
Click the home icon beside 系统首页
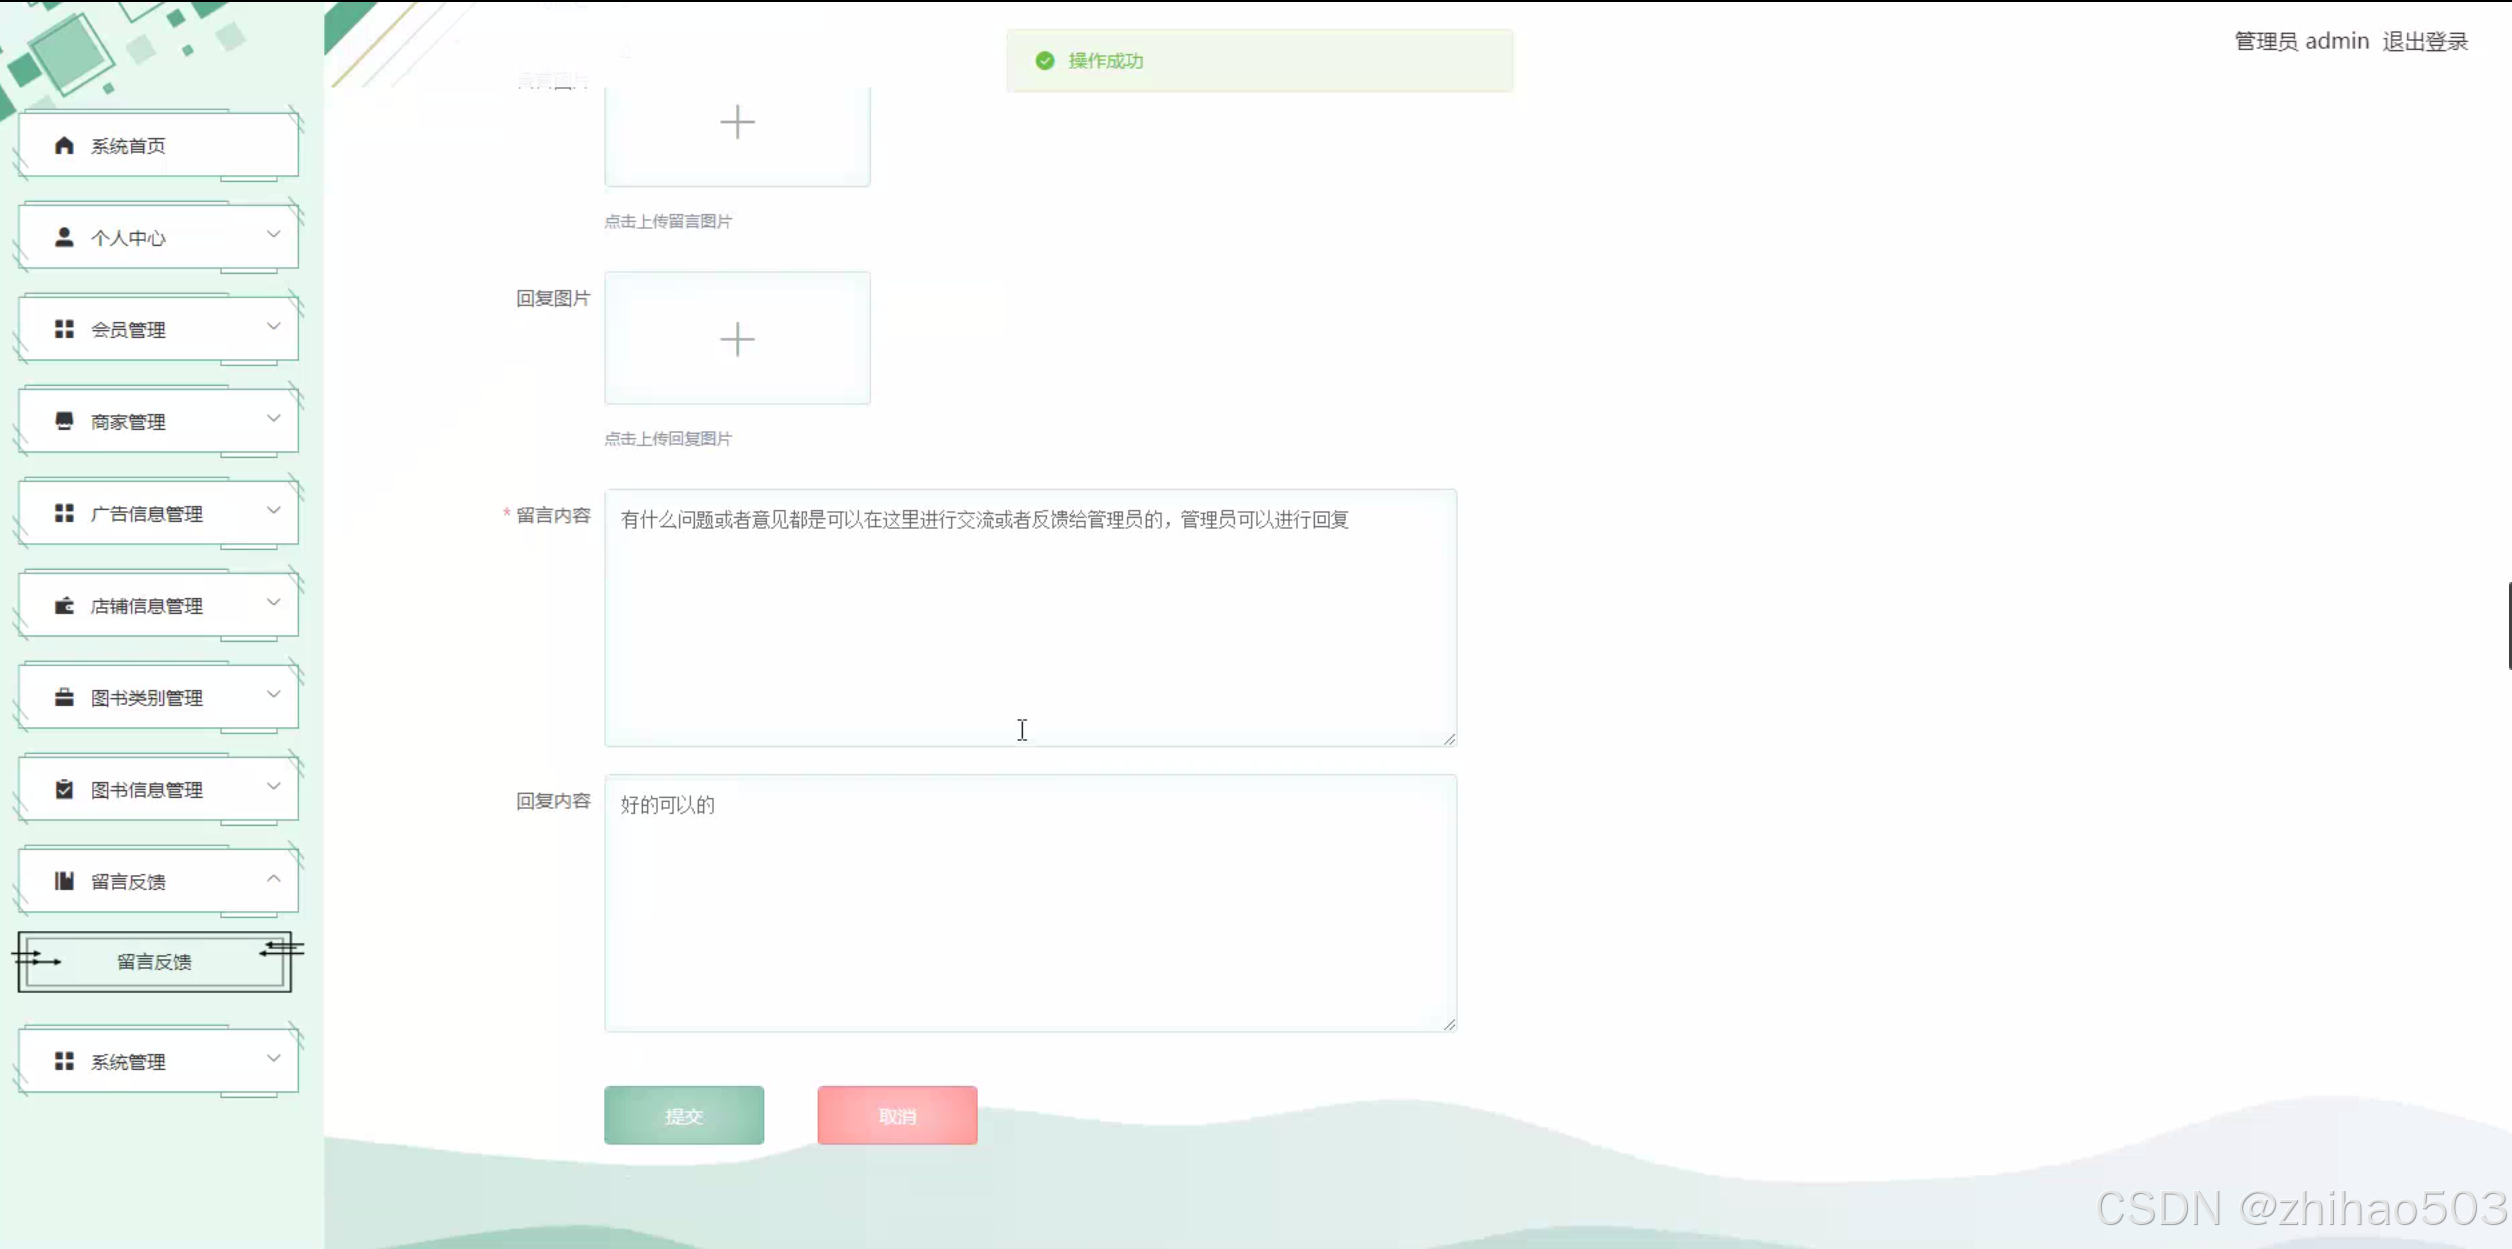(64, 146)
